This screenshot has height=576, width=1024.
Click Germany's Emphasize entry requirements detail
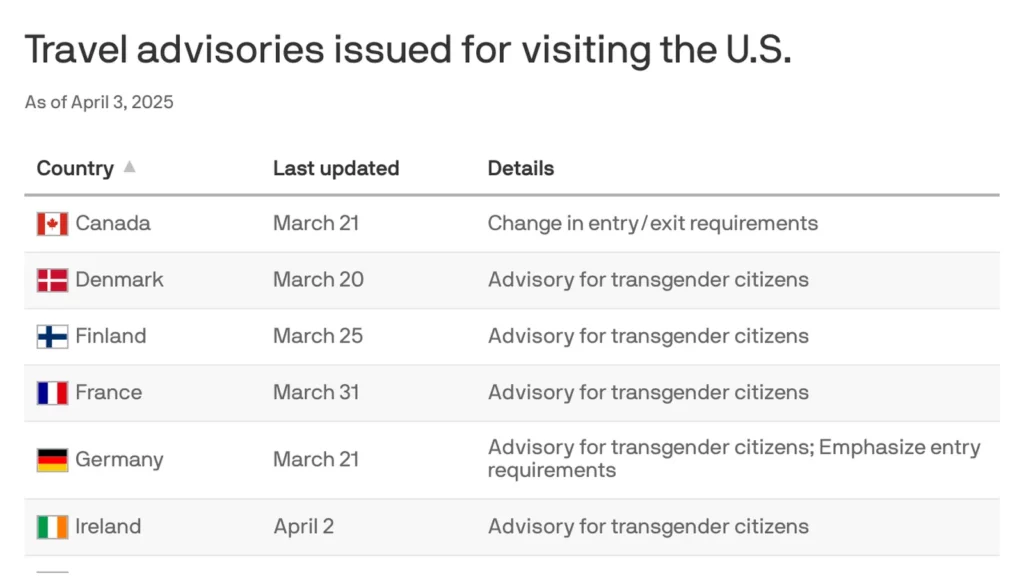[x=734, y=458]
